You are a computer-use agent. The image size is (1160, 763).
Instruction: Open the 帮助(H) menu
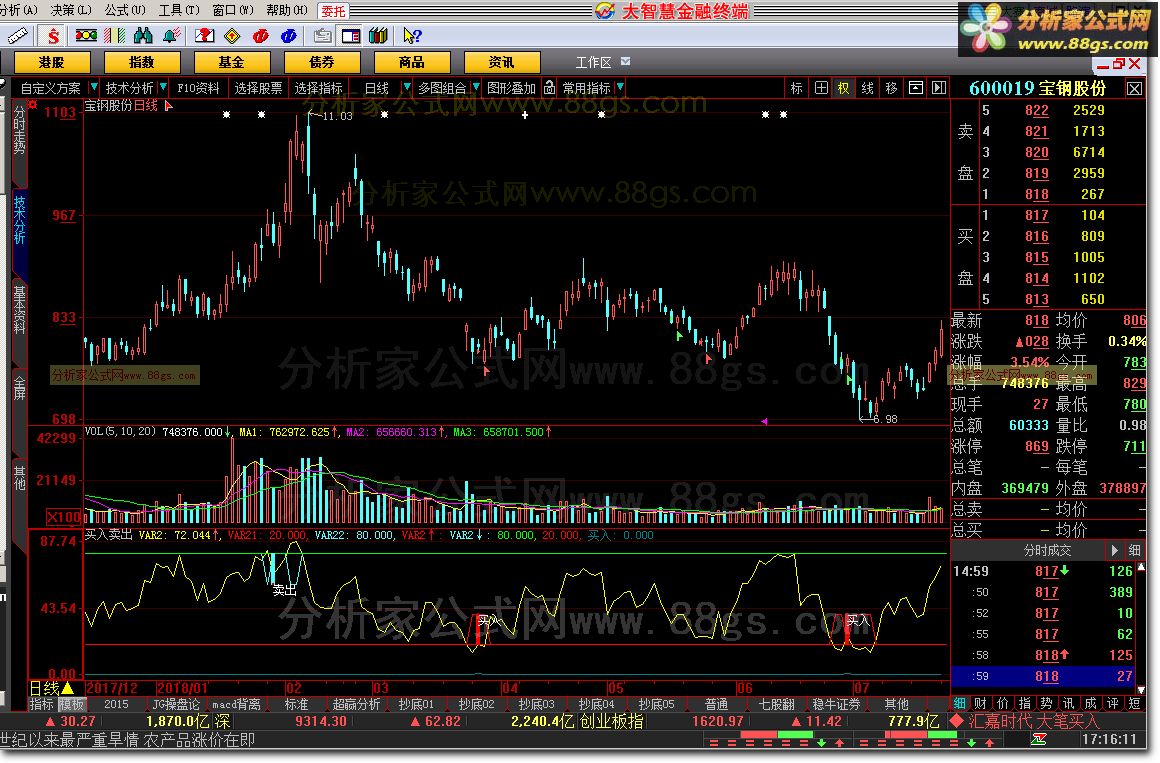(286, 10)
